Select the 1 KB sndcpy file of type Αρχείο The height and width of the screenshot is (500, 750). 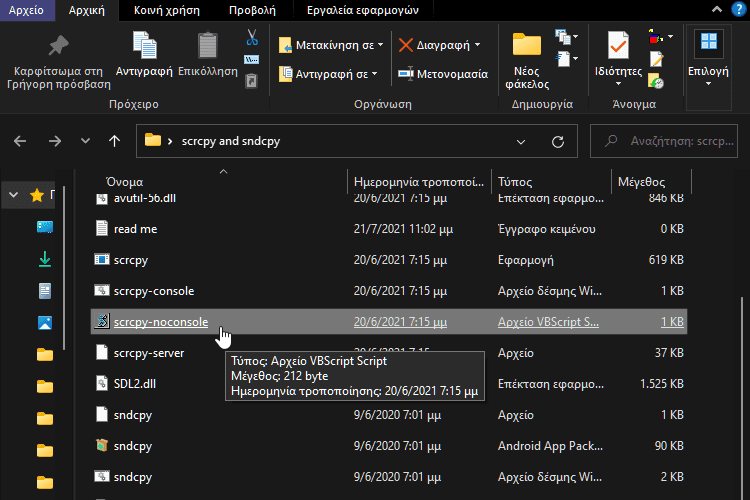coord(388,415)
